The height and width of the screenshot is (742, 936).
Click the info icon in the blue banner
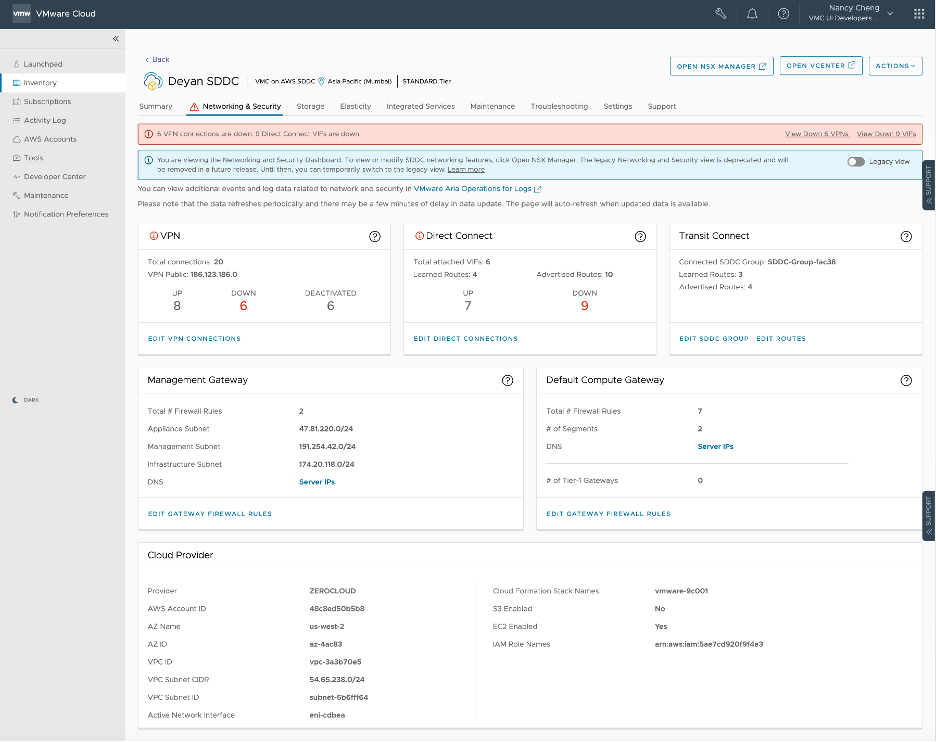click(x=149, y=160)
